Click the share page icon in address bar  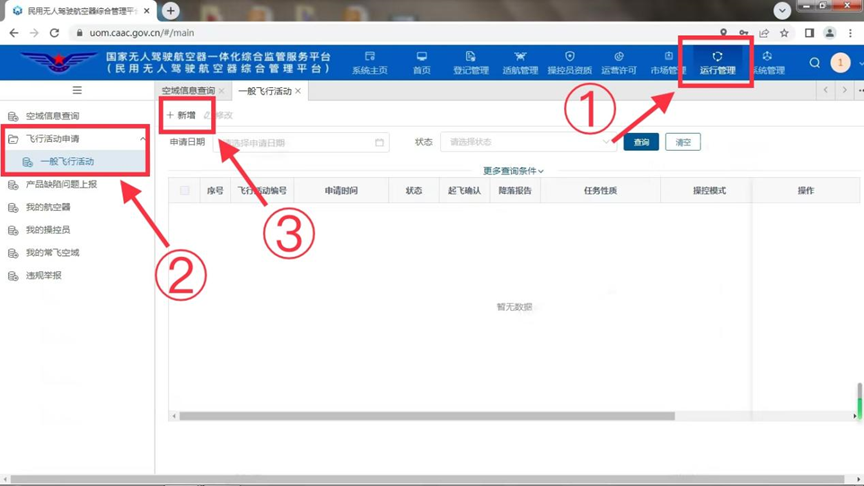click(764, 33)
